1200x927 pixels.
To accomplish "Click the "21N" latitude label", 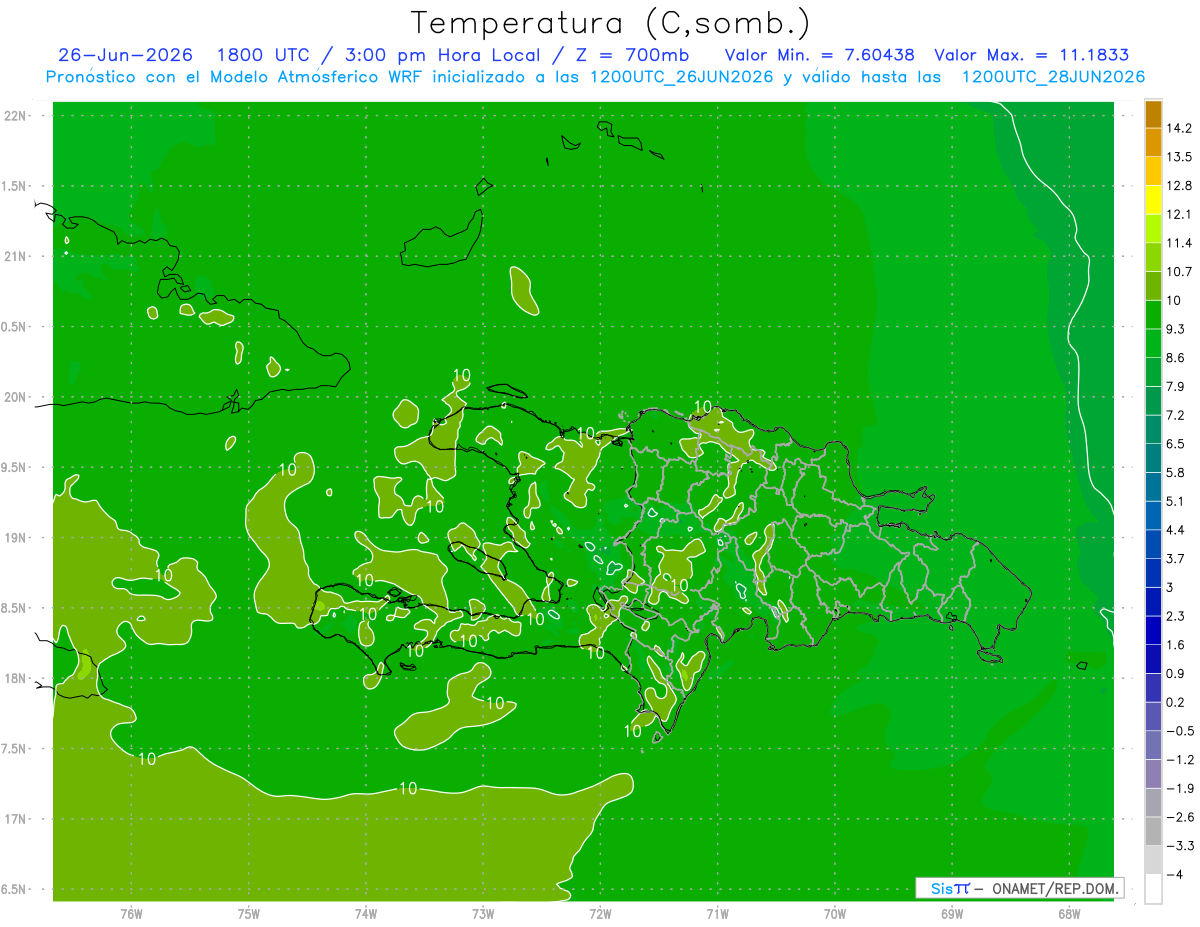I will (14, 256).
